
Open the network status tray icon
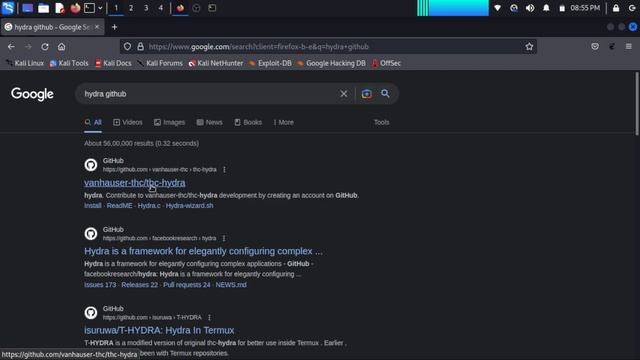pos(498,8)
